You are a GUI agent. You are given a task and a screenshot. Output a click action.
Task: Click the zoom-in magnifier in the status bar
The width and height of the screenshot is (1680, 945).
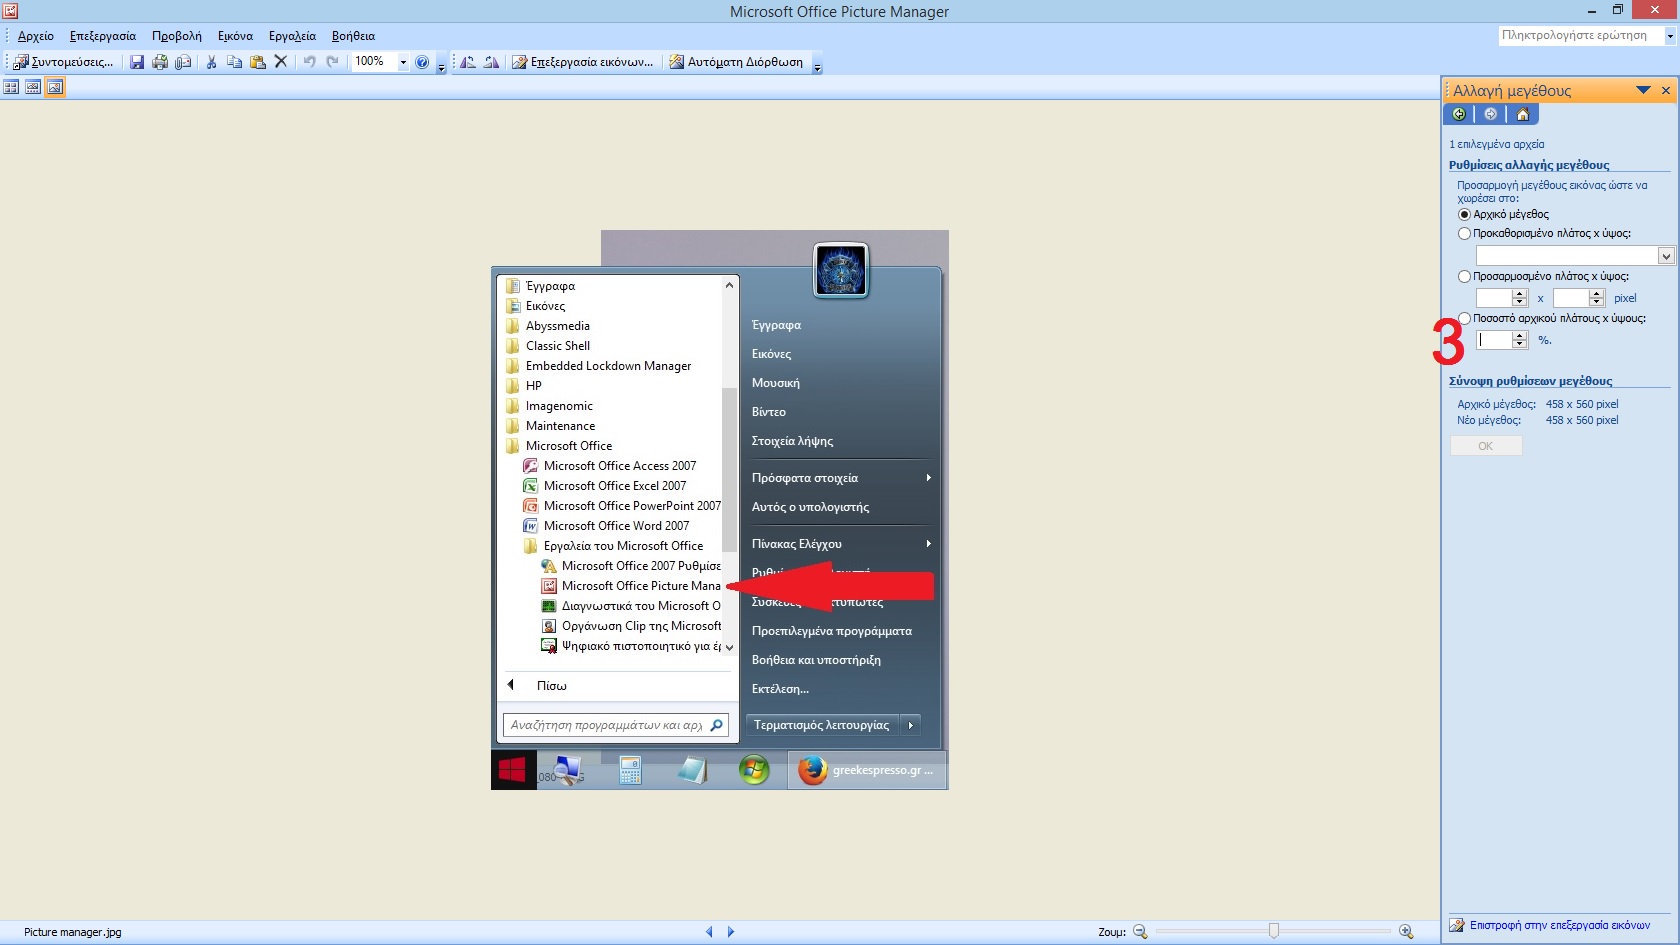[1406, 932]
